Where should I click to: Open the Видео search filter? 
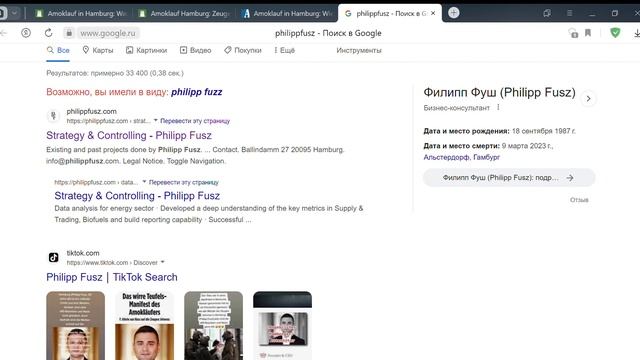(x=196, y=50)
